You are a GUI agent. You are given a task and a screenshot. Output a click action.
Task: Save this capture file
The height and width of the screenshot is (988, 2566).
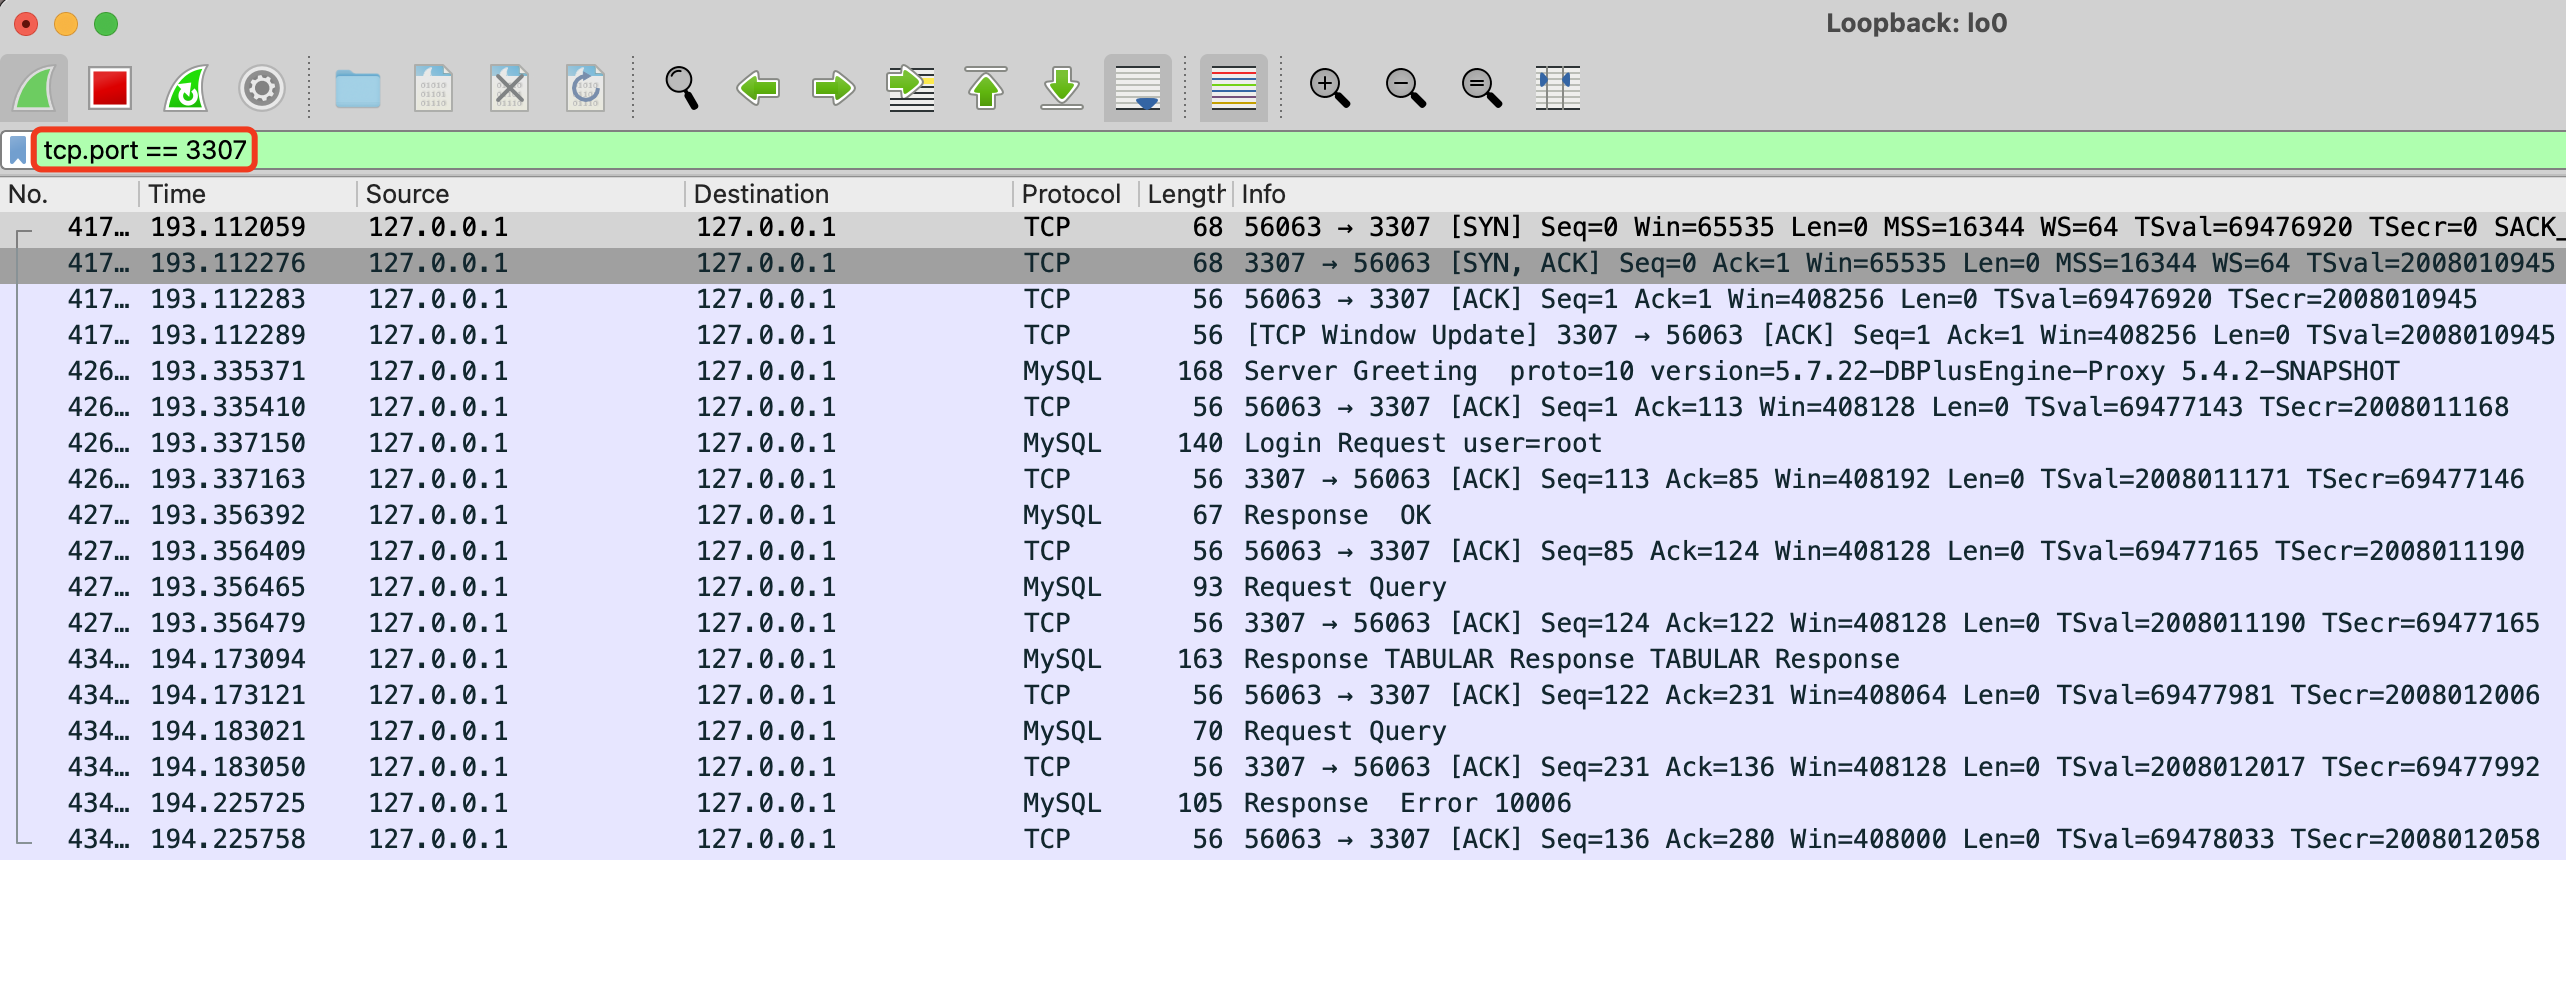433,89
